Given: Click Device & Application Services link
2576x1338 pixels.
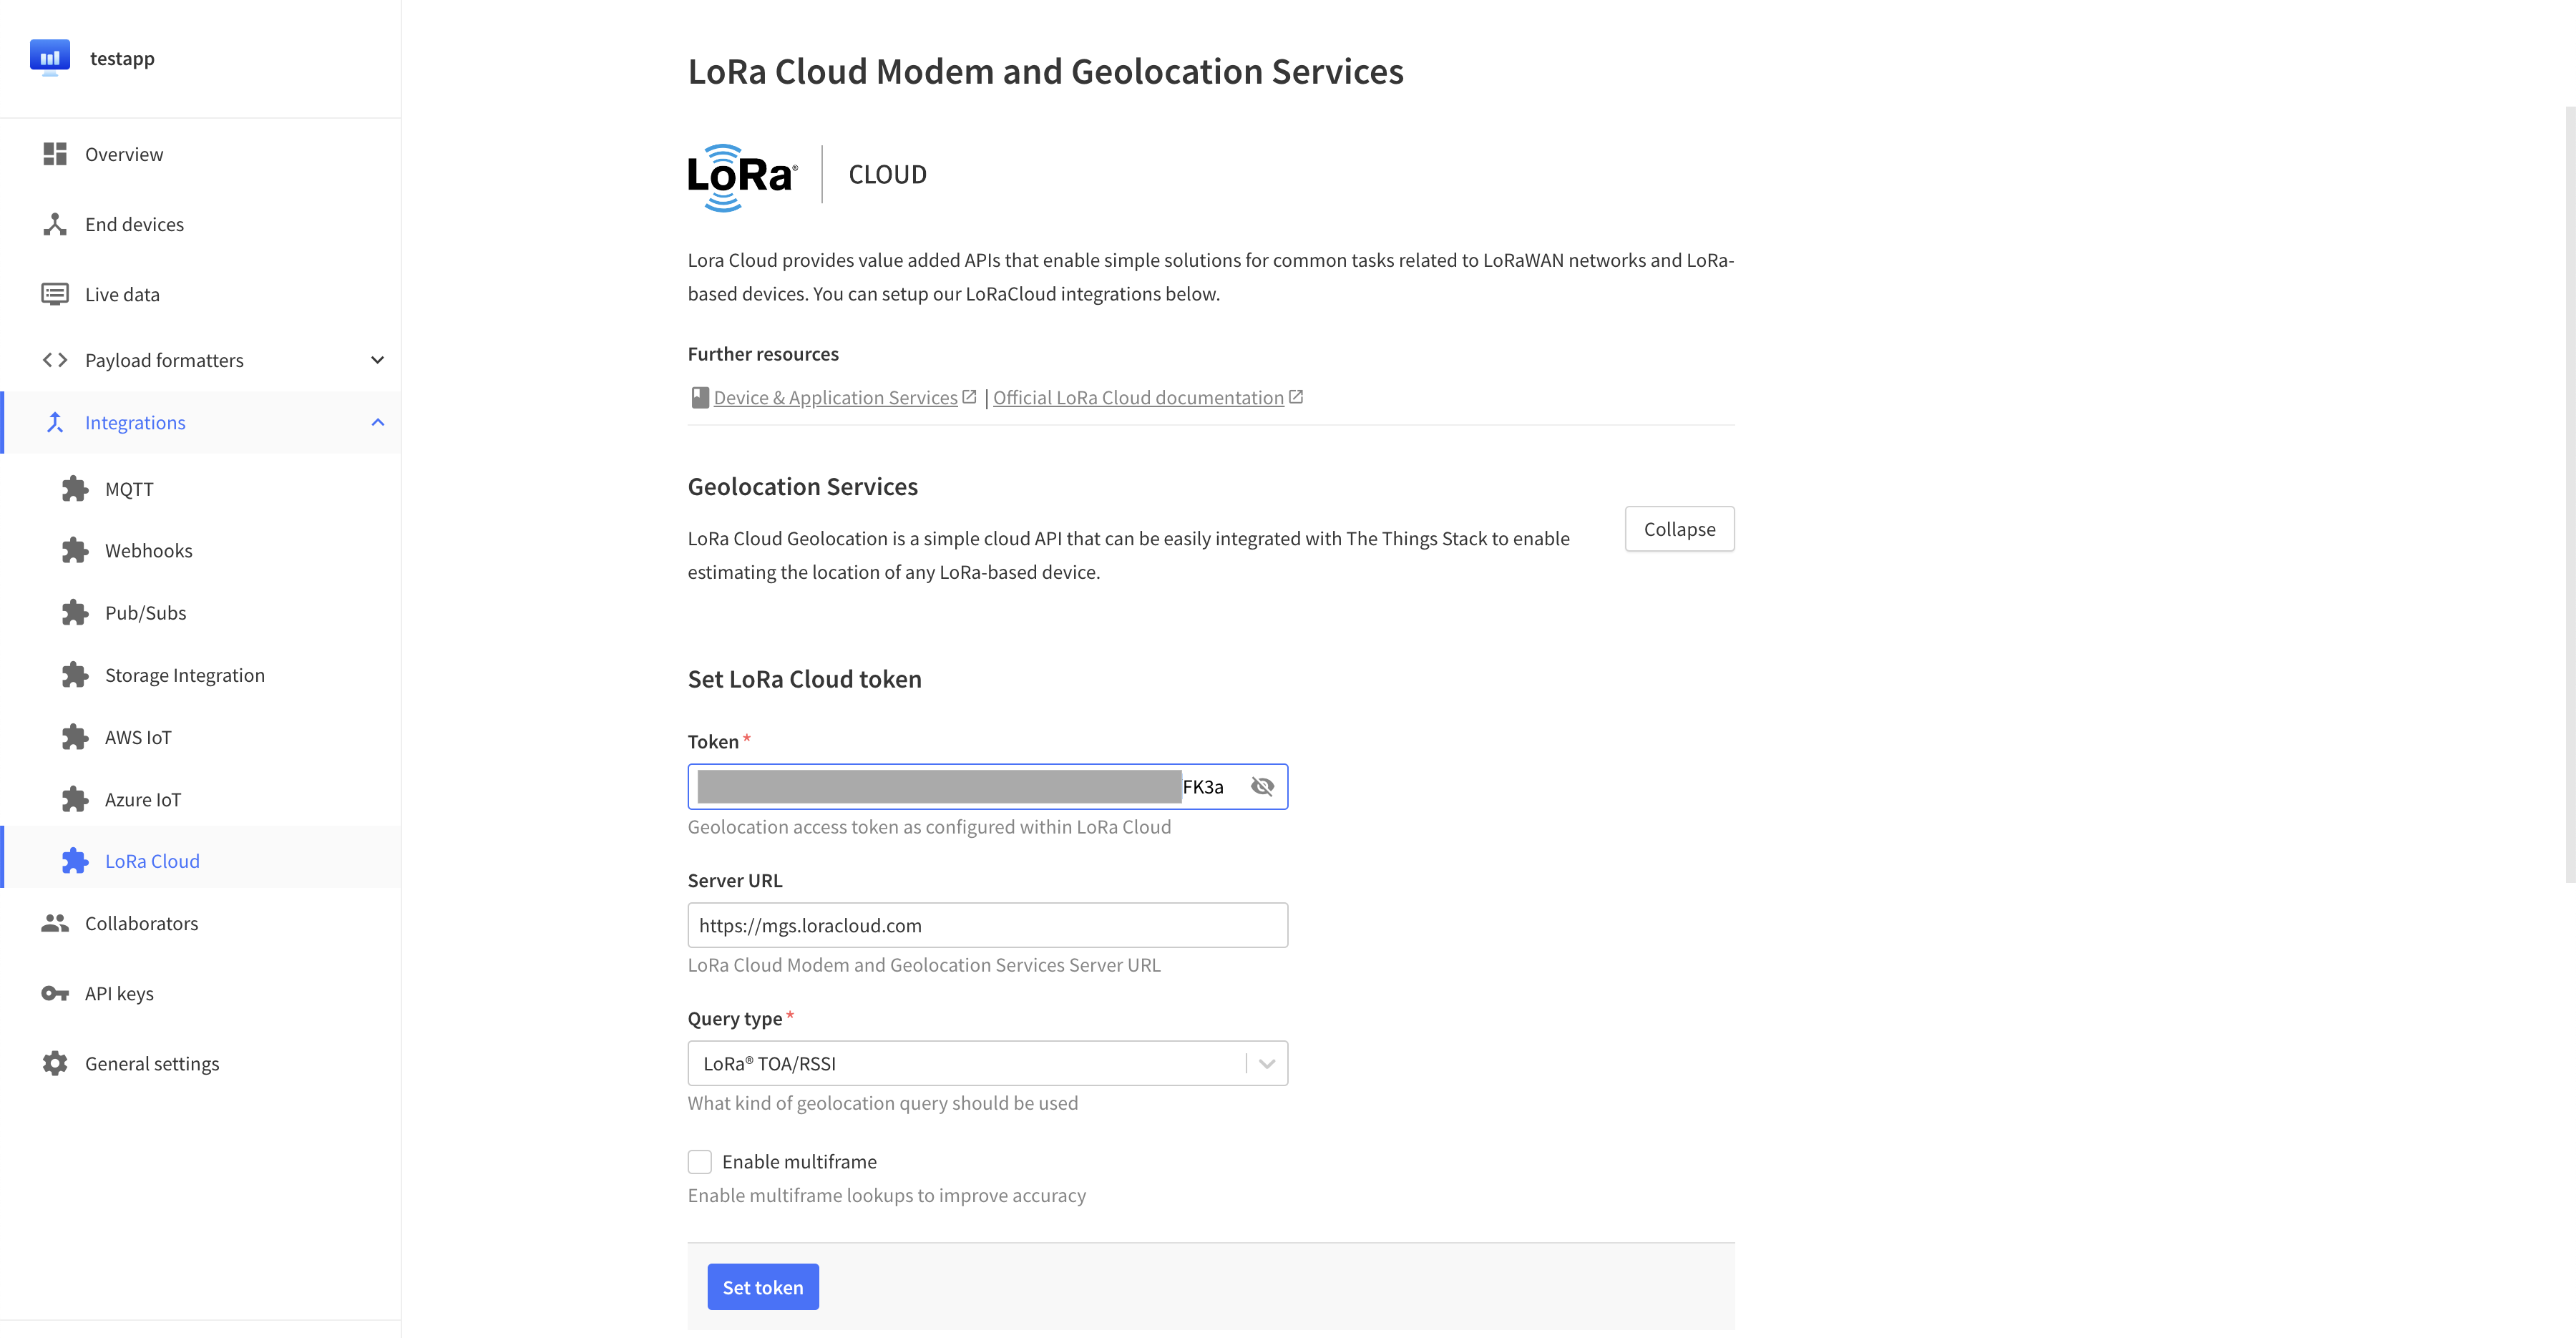Looking at the screenshot, I should tap(835, 397).
